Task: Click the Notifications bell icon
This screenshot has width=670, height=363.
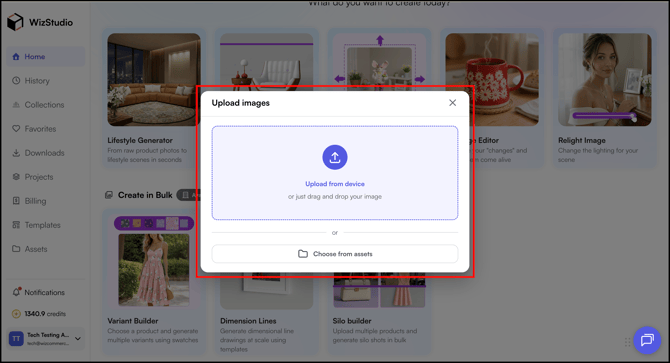Action: pyautogui.click(x=16, y=292)
